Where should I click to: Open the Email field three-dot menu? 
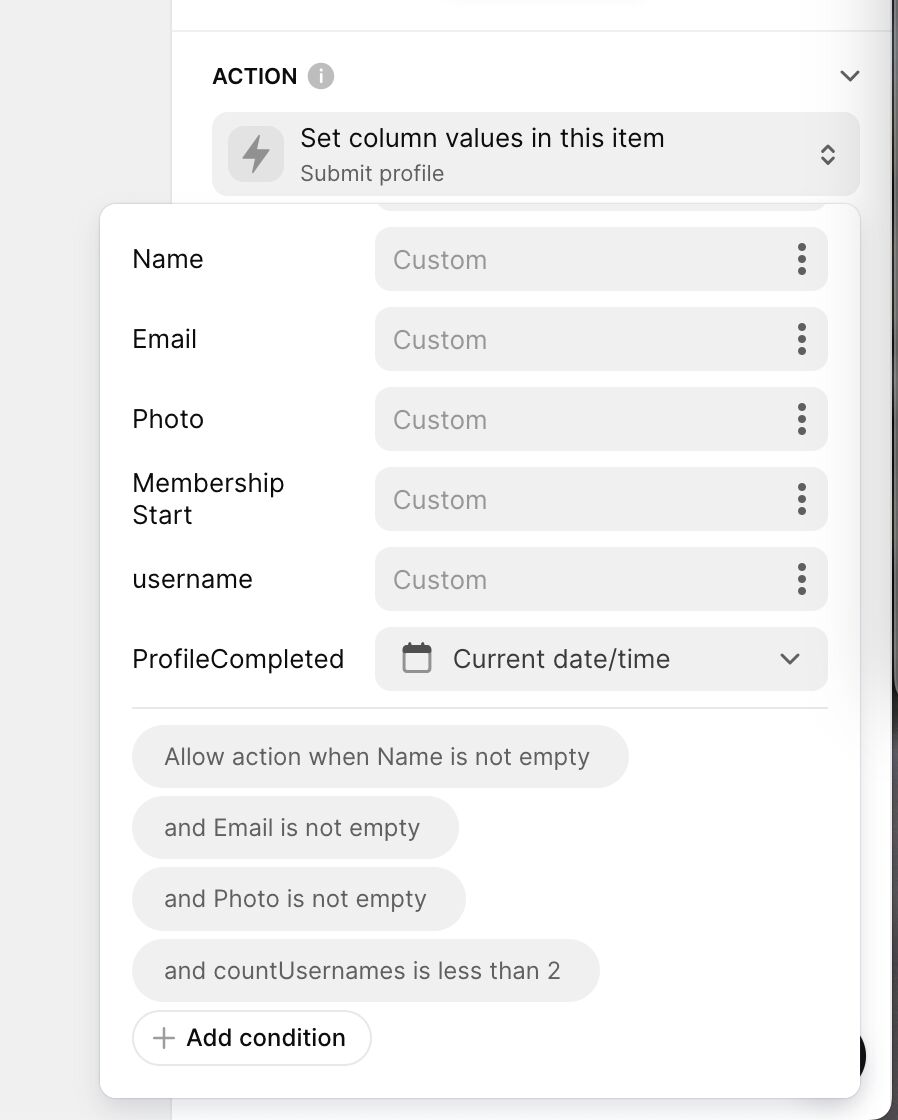pyautogui.click(x=802, y=339)
